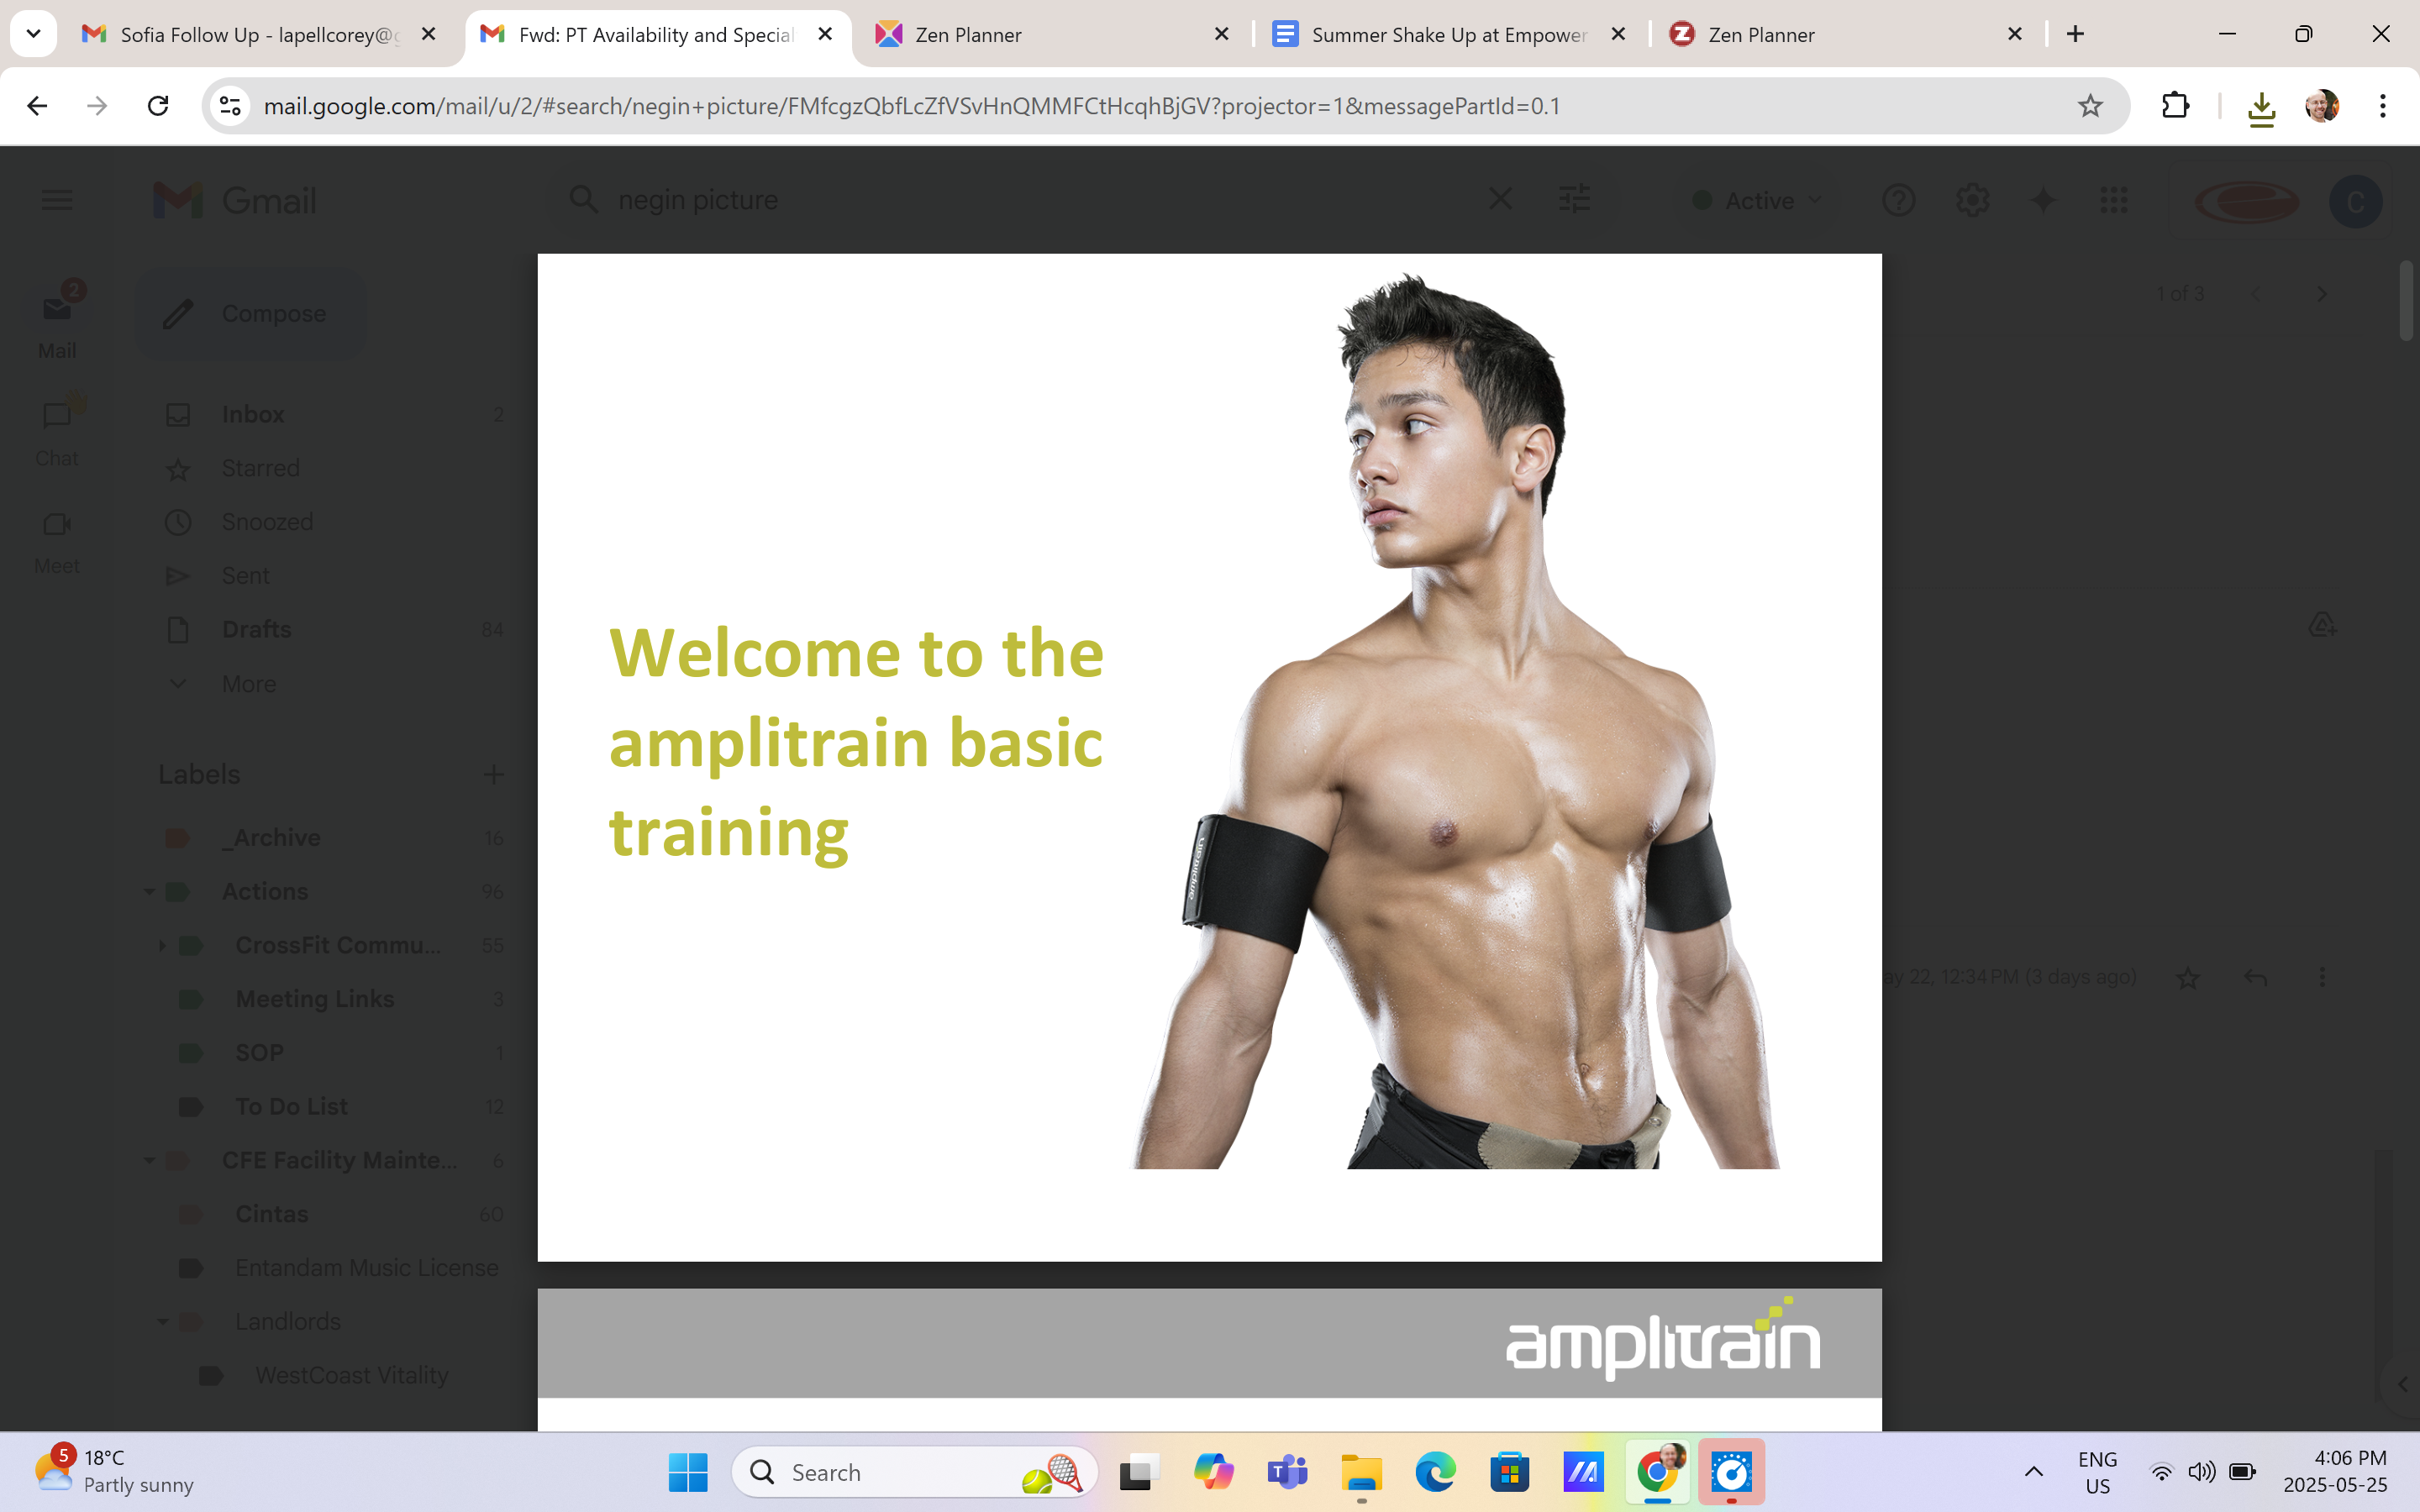Open the Gmail settings gear
This screenshot has height=1512, width=2420.
(1972, 200)
